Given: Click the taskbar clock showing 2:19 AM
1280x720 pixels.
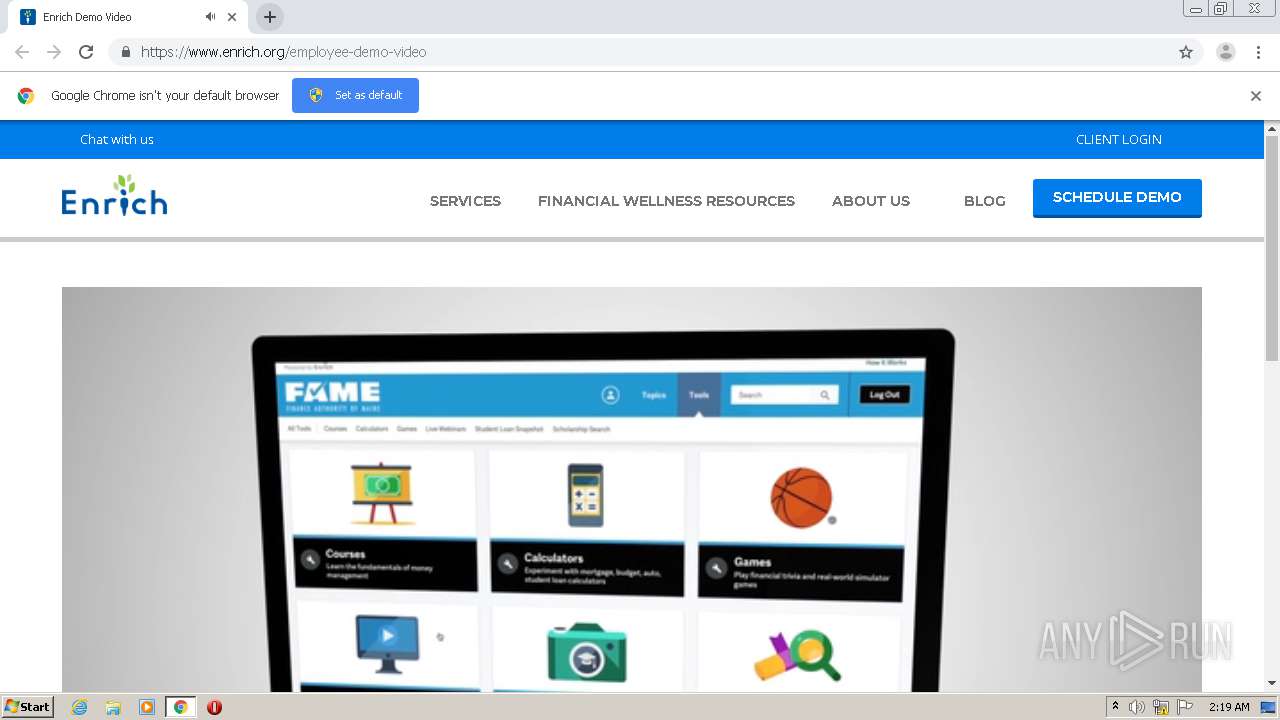Looking at the screenshot, I should 1228,707.
